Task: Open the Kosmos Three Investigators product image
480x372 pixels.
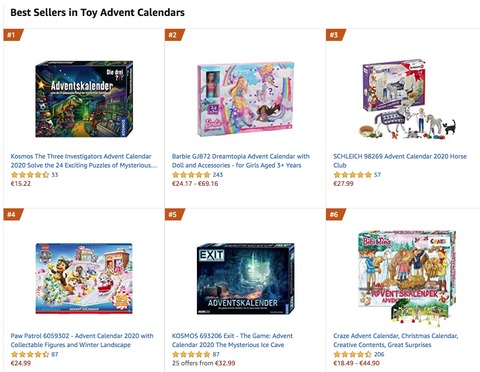Action: 84,99
